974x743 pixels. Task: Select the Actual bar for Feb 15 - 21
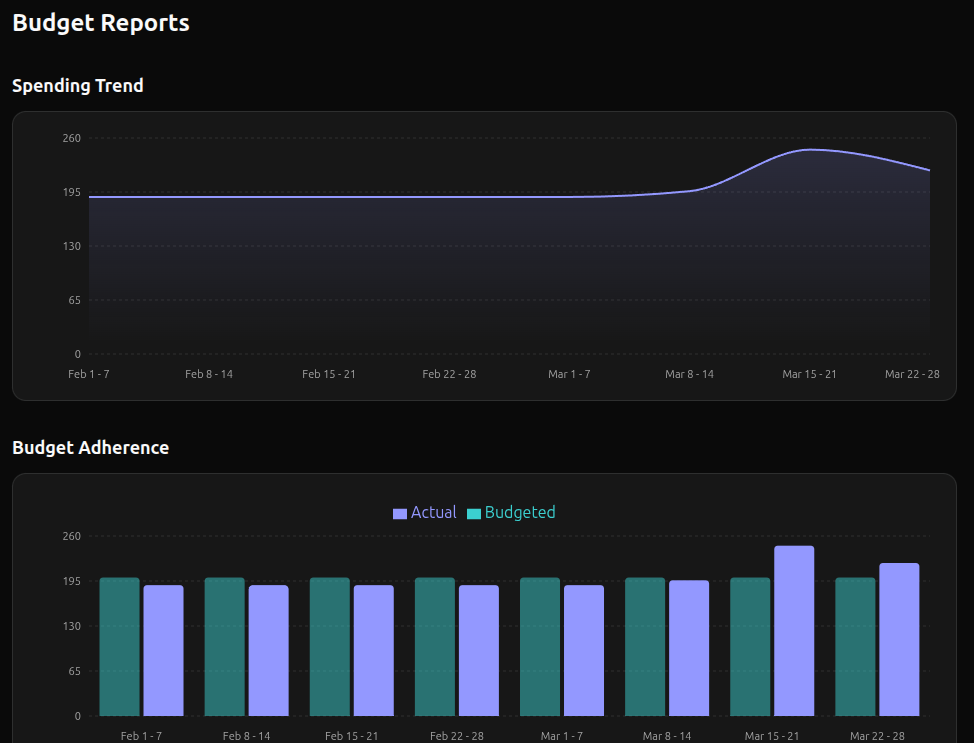[x=373, y=650]
